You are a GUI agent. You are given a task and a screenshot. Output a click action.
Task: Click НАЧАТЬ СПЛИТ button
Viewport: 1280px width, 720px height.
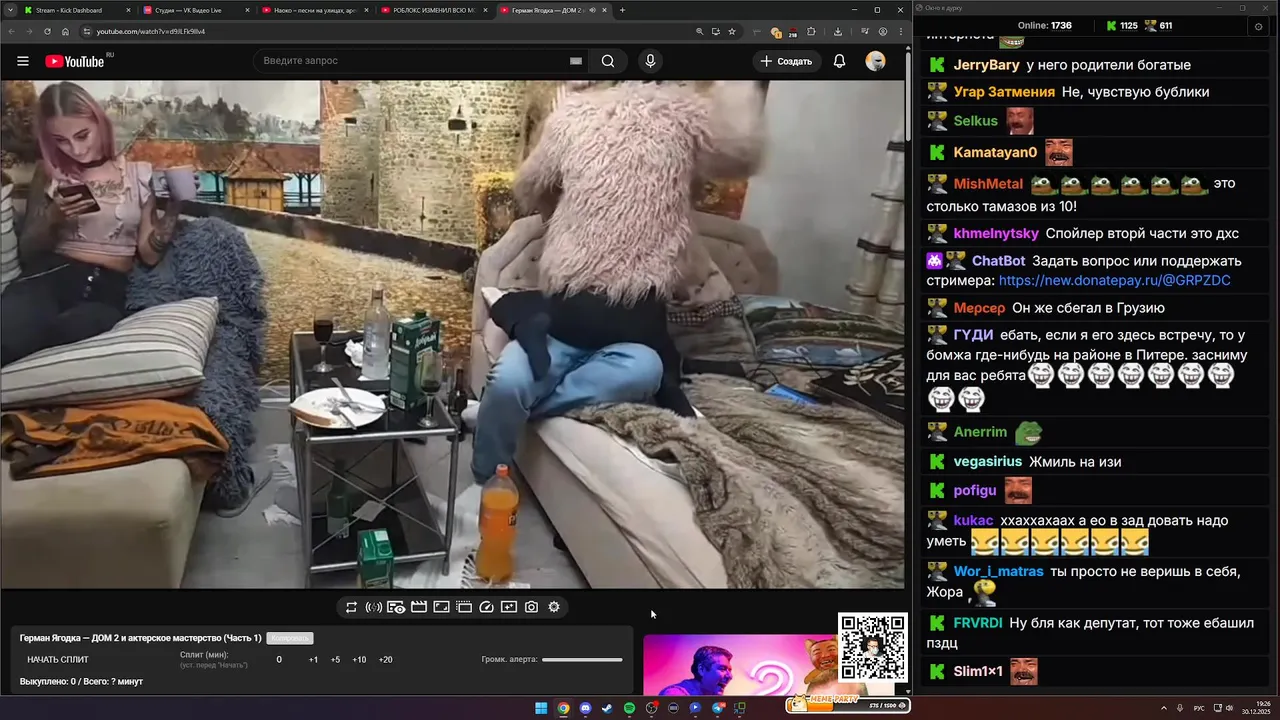coord(58,660)
